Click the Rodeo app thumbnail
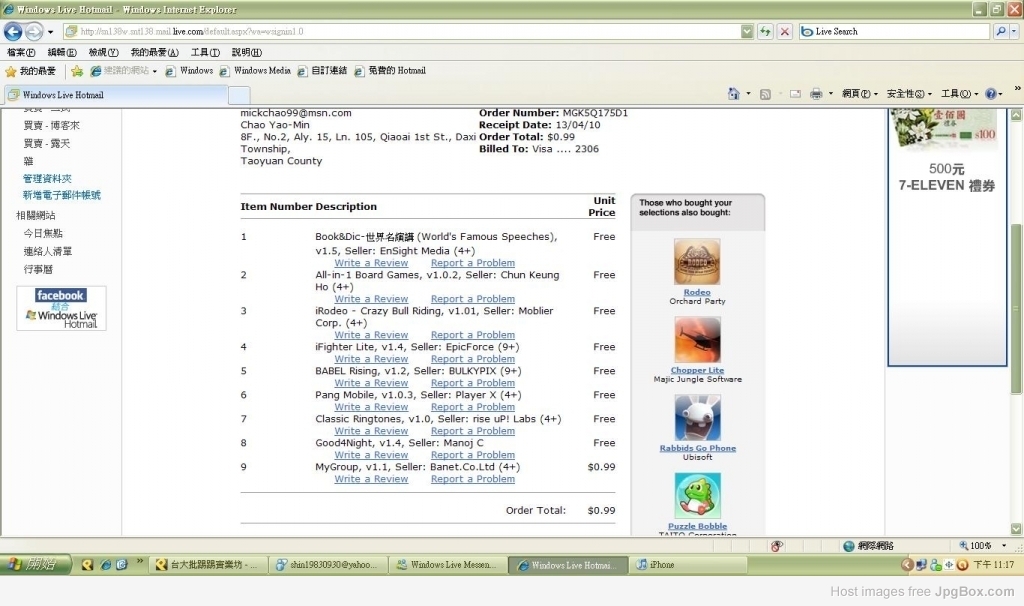This screenshot has width=1024, height=606. coord(697,262)
